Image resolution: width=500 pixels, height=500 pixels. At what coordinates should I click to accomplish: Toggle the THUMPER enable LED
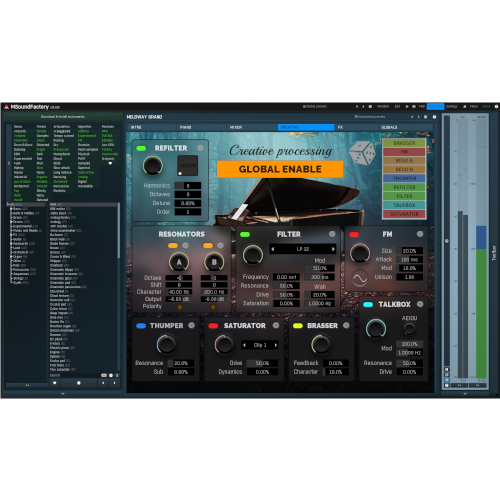(141, 326)
